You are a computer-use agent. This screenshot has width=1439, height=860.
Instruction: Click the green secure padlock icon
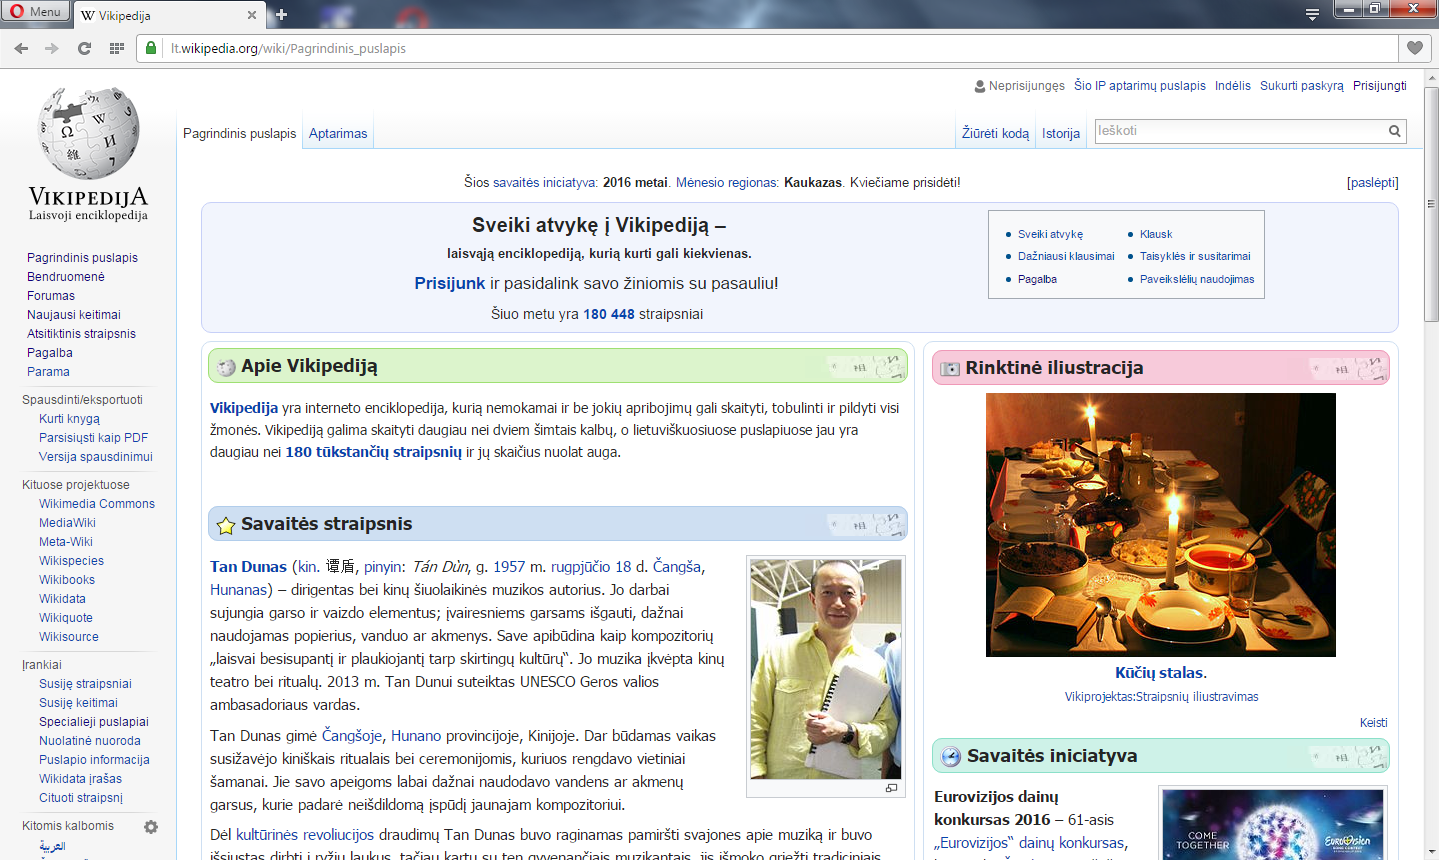pyautogui.click(x=151, y=48)
